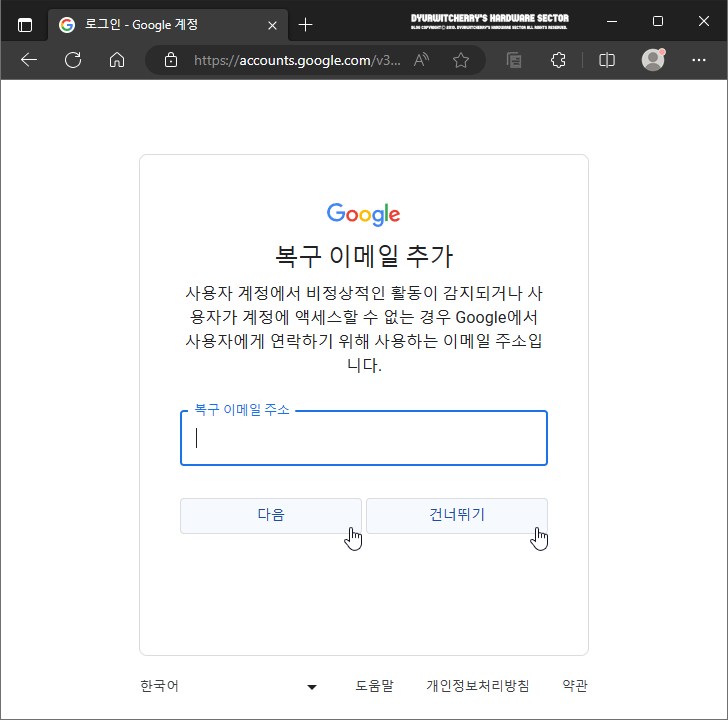Maximize the browser window

[x=658, y=21]
